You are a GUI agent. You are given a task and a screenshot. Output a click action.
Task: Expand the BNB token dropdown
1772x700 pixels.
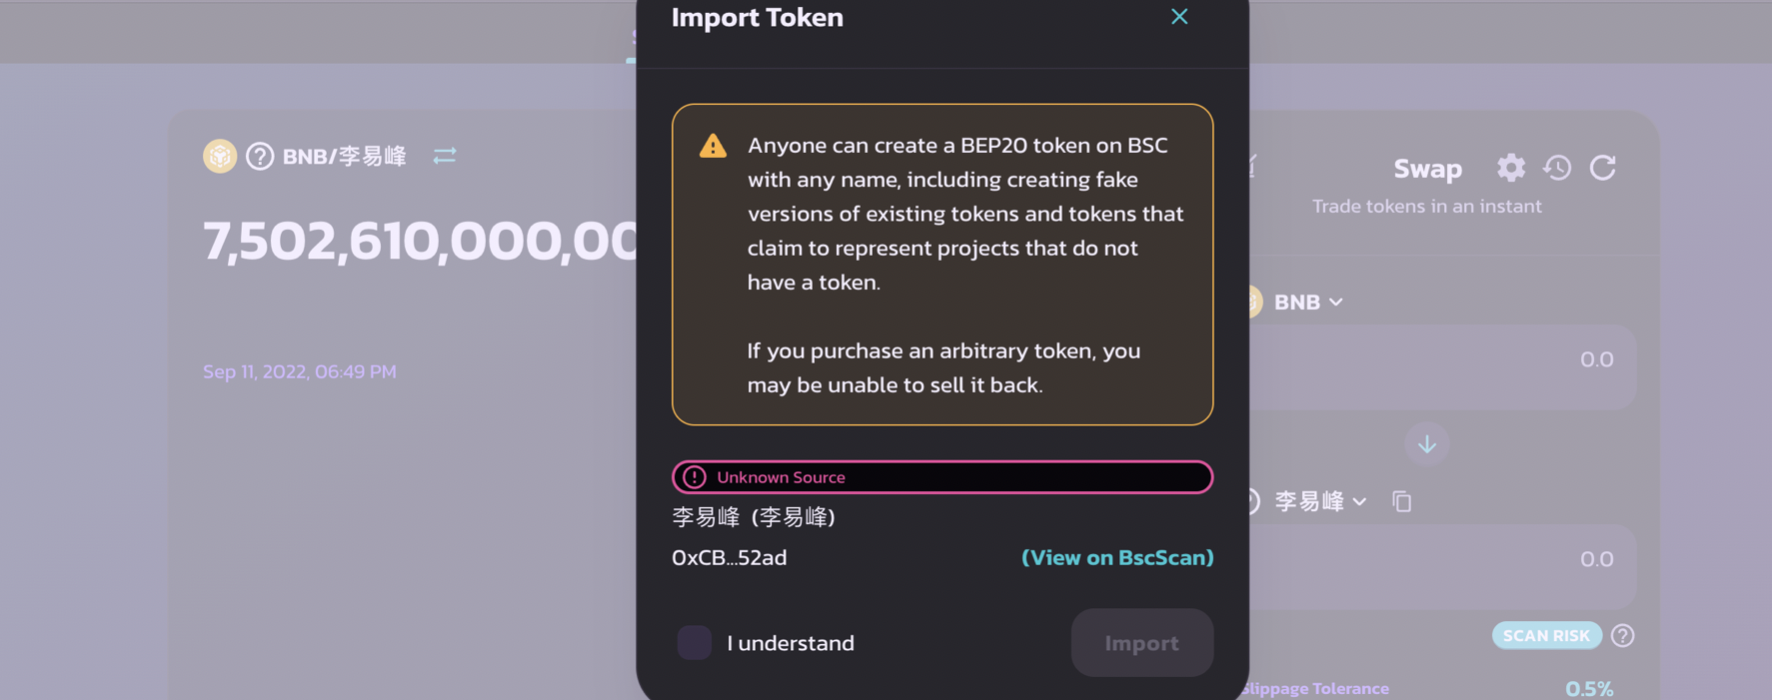click(x=1308, y=302)
